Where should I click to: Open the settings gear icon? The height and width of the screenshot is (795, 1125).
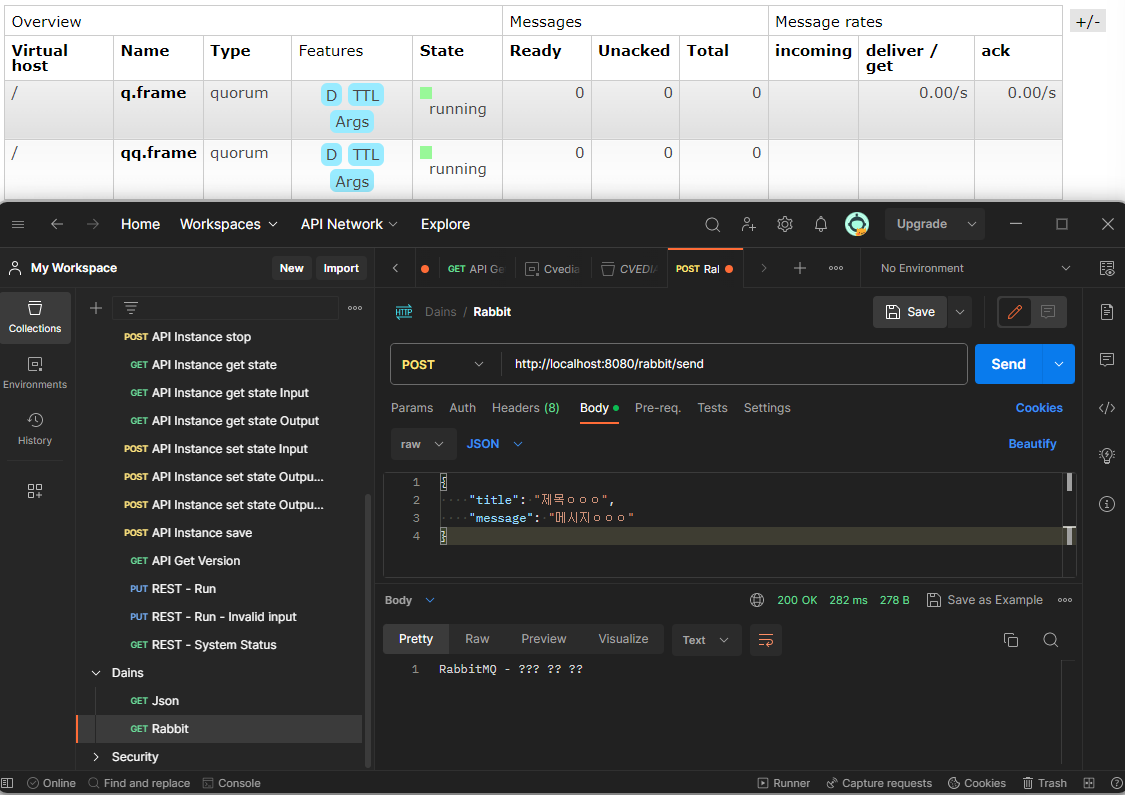785,225
